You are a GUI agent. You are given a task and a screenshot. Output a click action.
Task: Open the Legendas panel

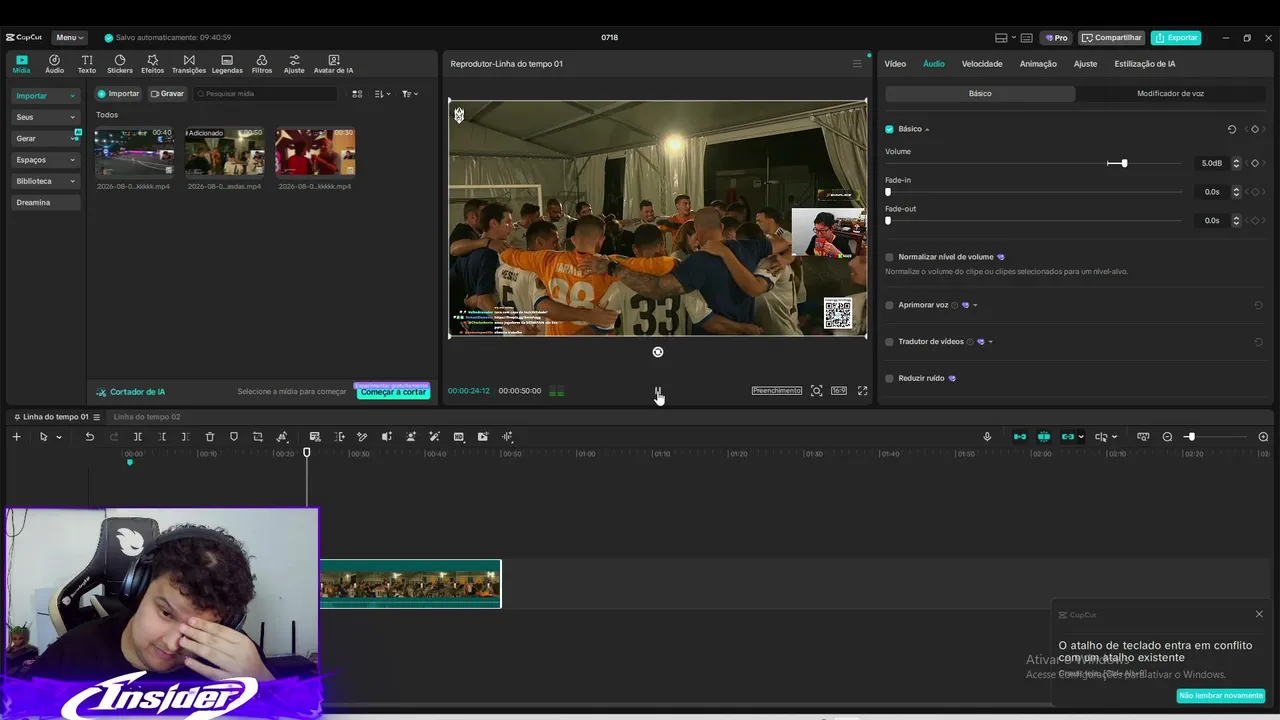(227, 64)
